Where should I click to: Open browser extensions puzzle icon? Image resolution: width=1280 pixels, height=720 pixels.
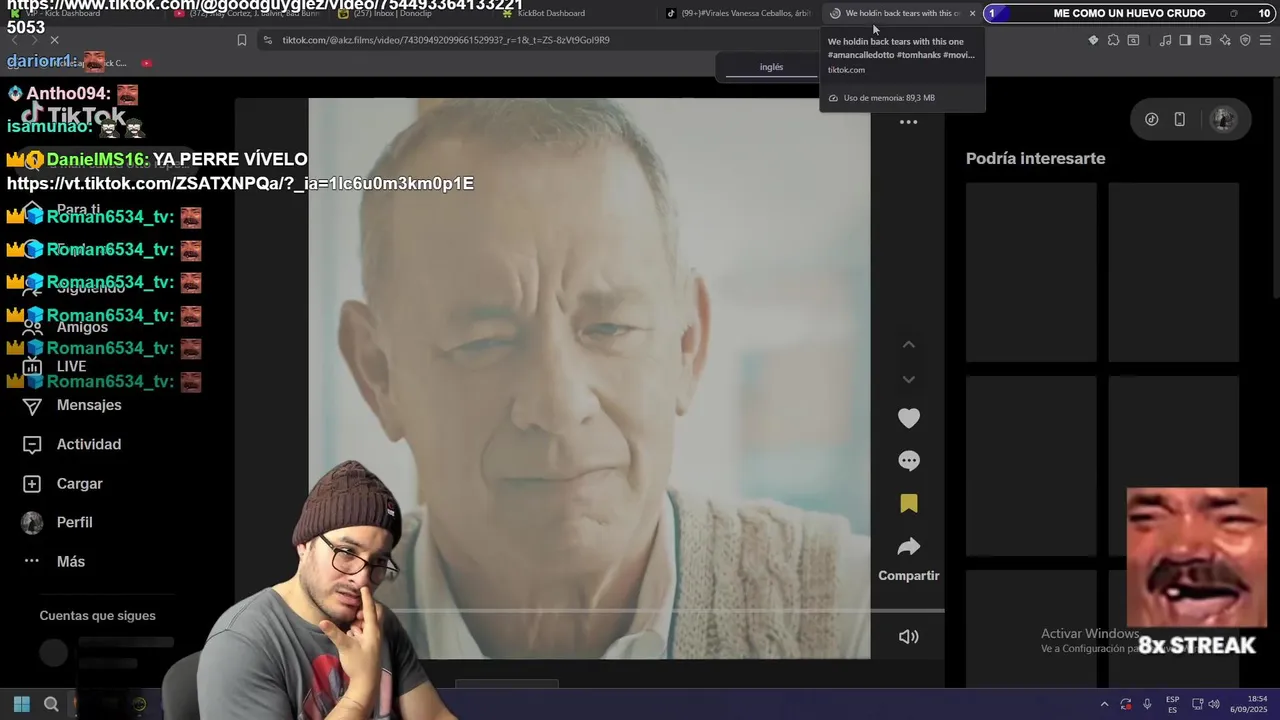point(1113,40)
